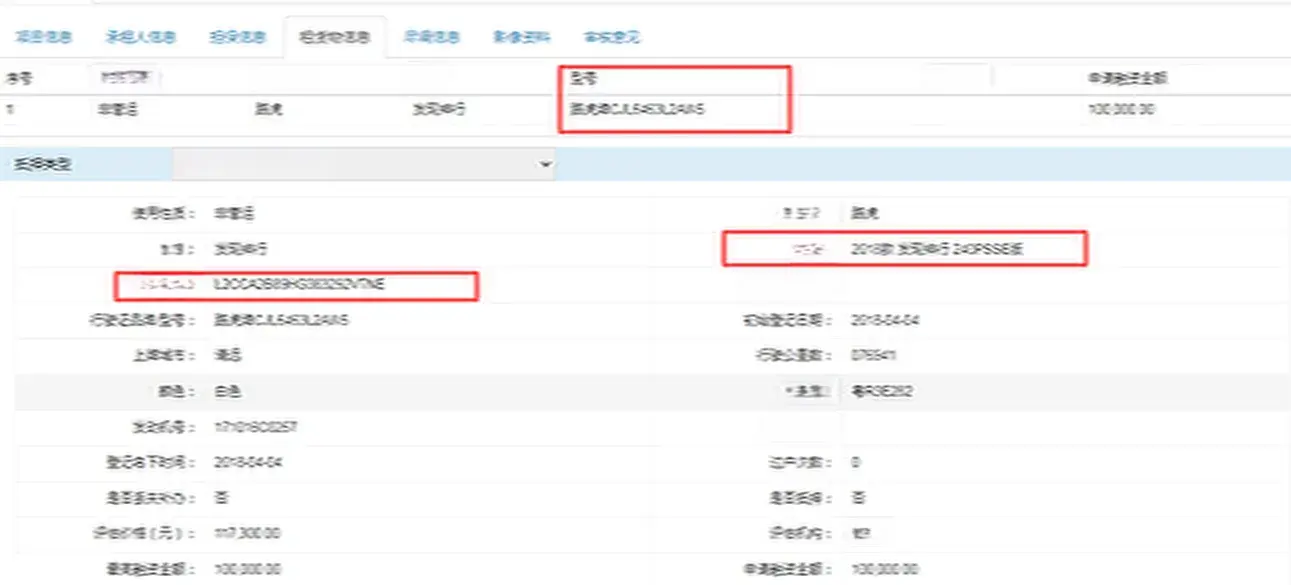1291x585 pixels.
Task: Open the first tab in the tab bar
Action: coord(43,38)
